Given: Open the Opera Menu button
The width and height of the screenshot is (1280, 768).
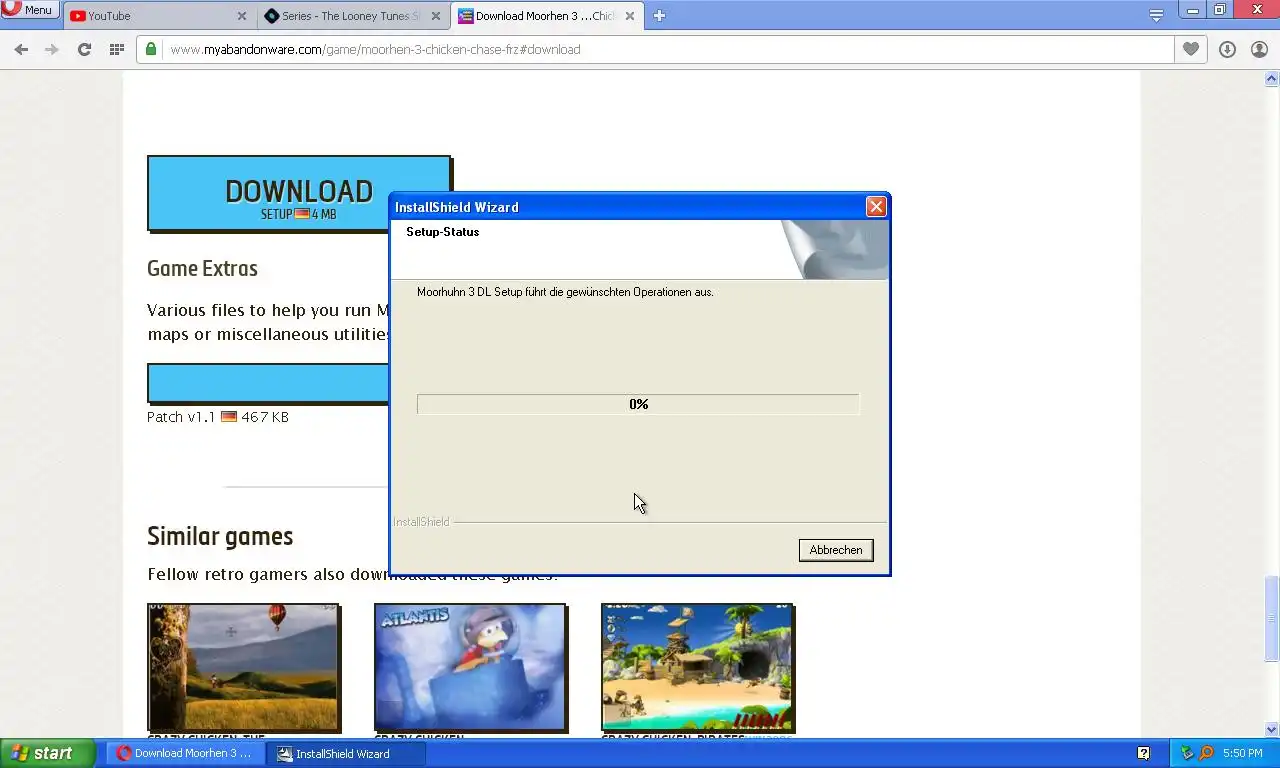Looking at the screenshot, I should [30, 10].
